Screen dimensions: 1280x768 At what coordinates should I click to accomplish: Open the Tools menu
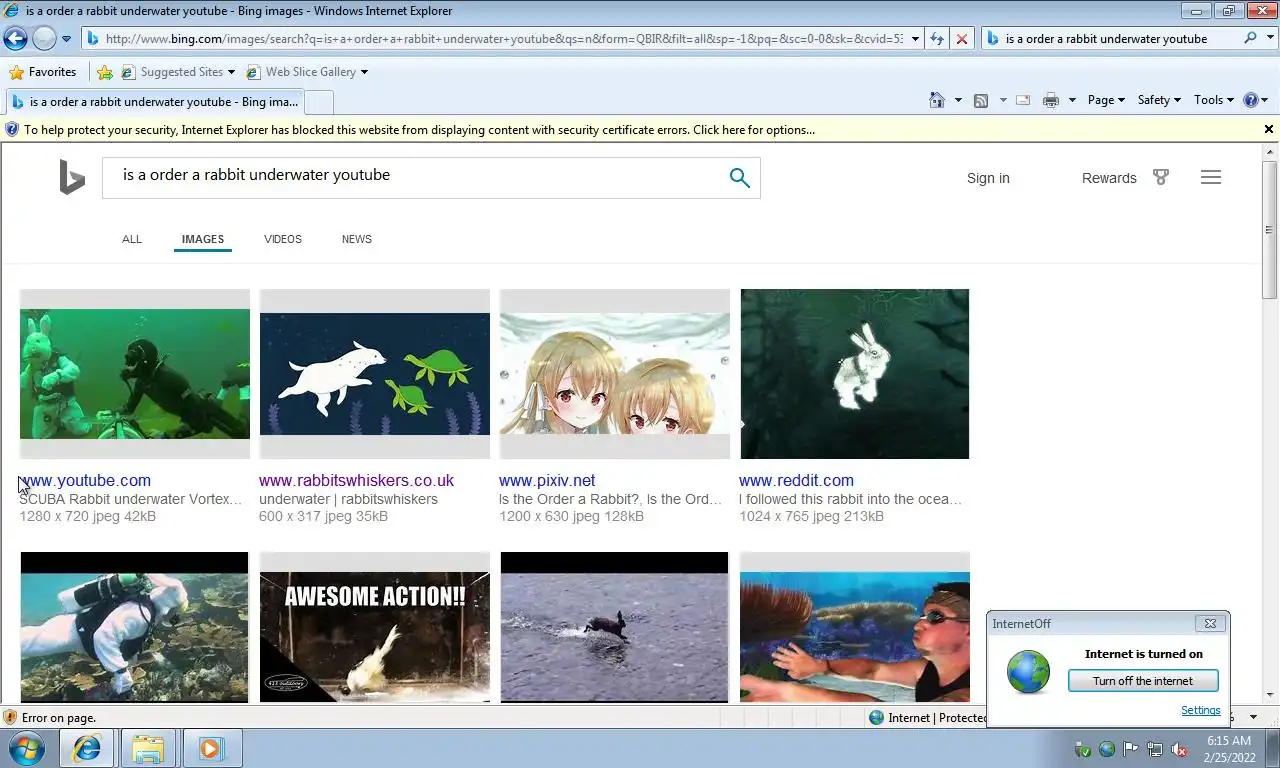pyautogui.click(x=1214, y=100)
